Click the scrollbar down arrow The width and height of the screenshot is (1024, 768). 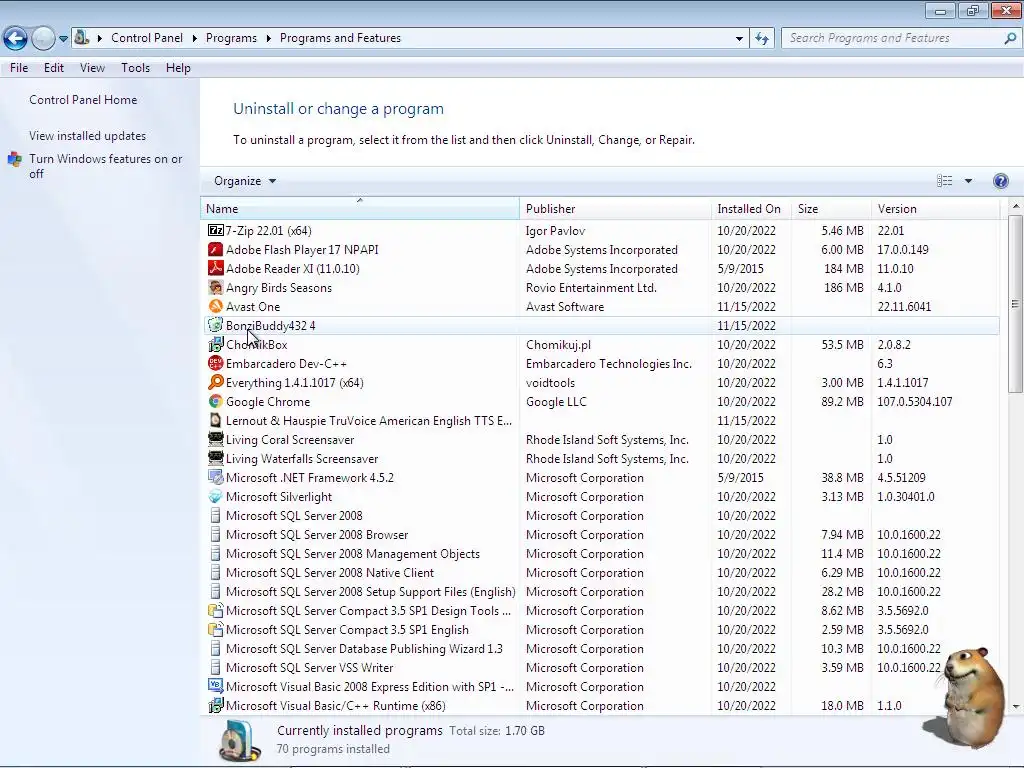[1016, 706]
